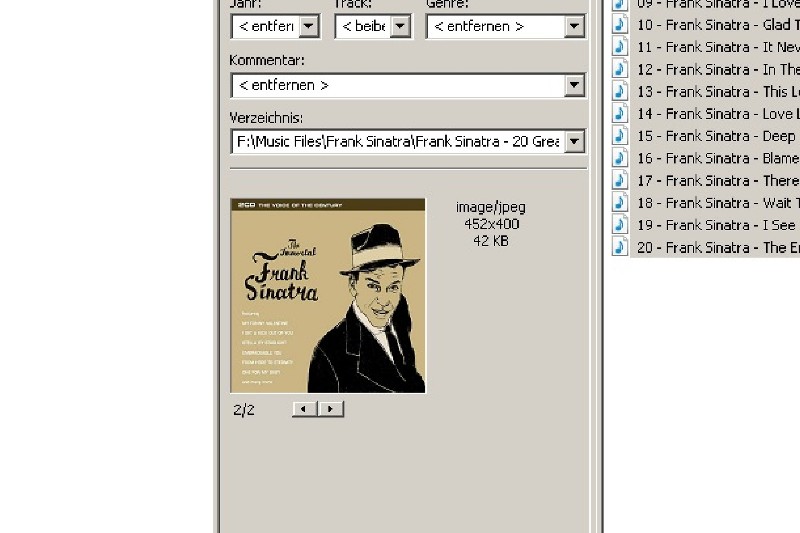The image size is (800, 533).
Task: Click the music file icon for track 14
Action: pyautogui.click(x=620, y=113)
